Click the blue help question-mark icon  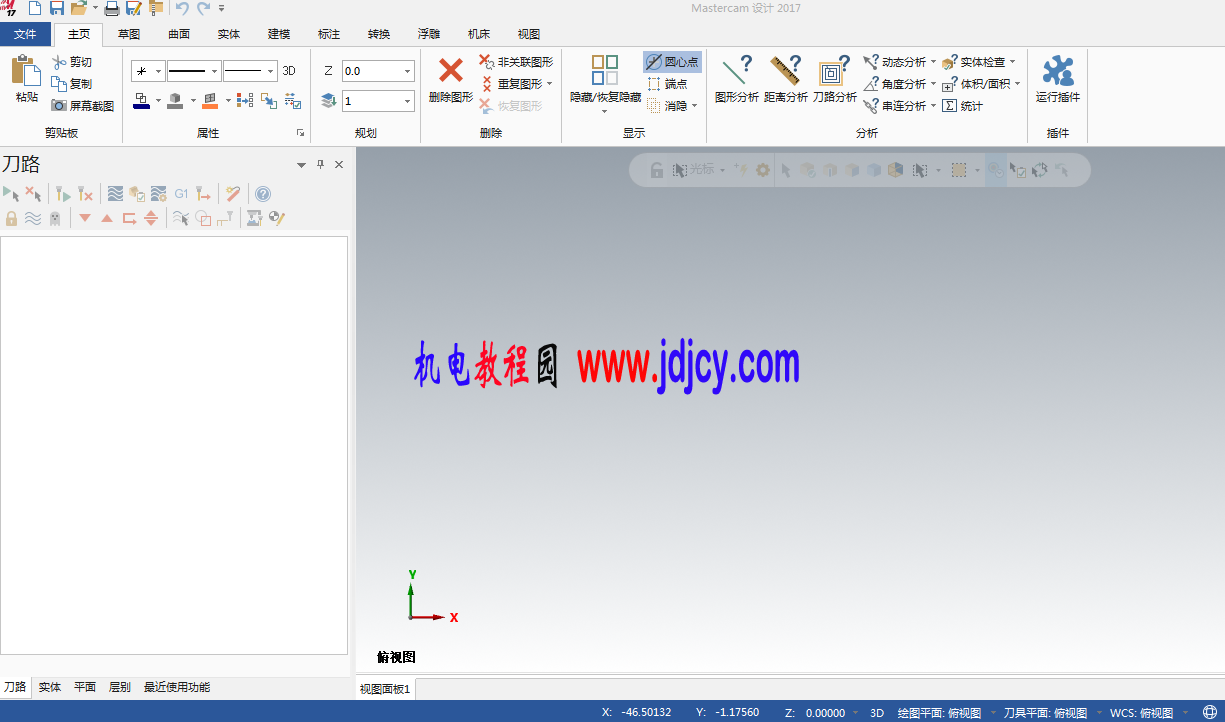(x=262, y=194)
